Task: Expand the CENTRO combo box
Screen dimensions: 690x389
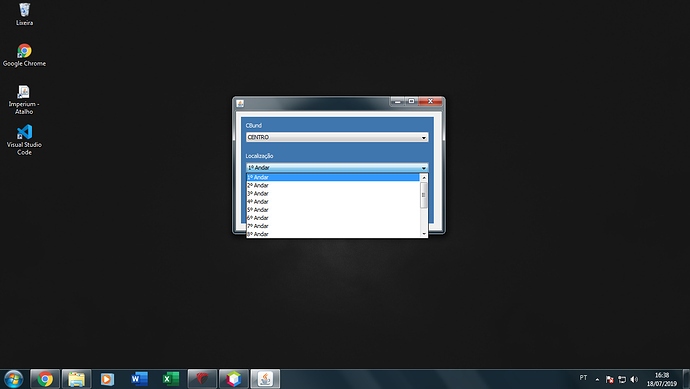Action: 337,137
